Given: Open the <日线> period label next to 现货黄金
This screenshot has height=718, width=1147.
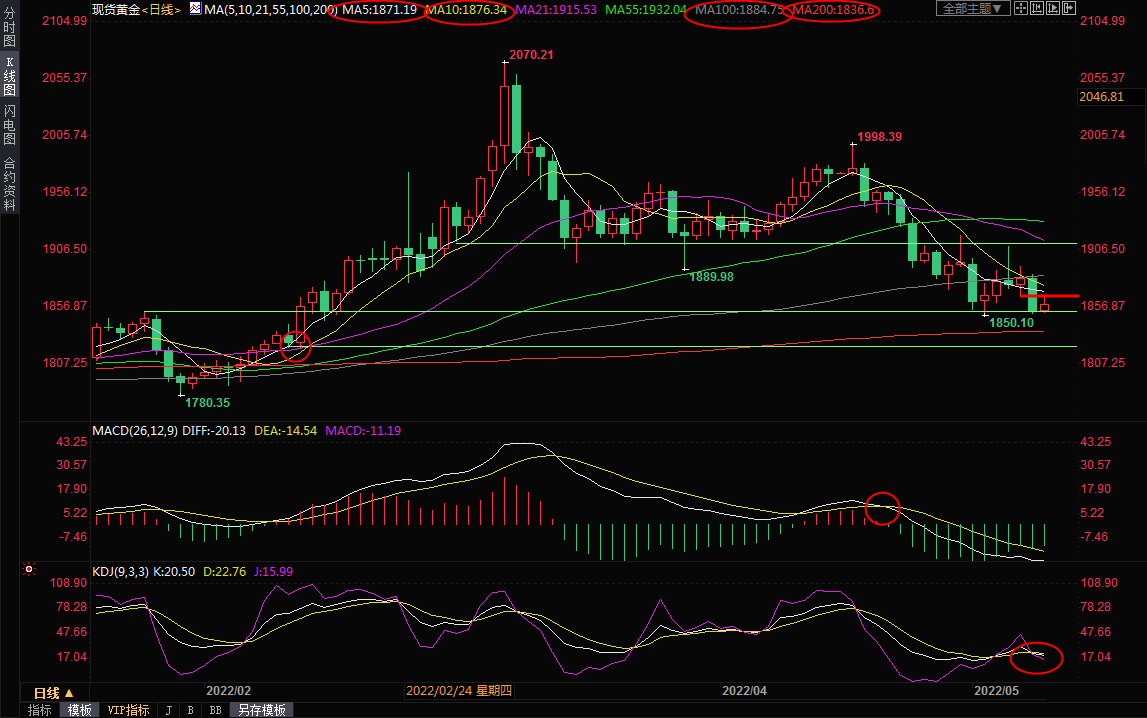Looking at the screenshot, I should pos(162,9).
